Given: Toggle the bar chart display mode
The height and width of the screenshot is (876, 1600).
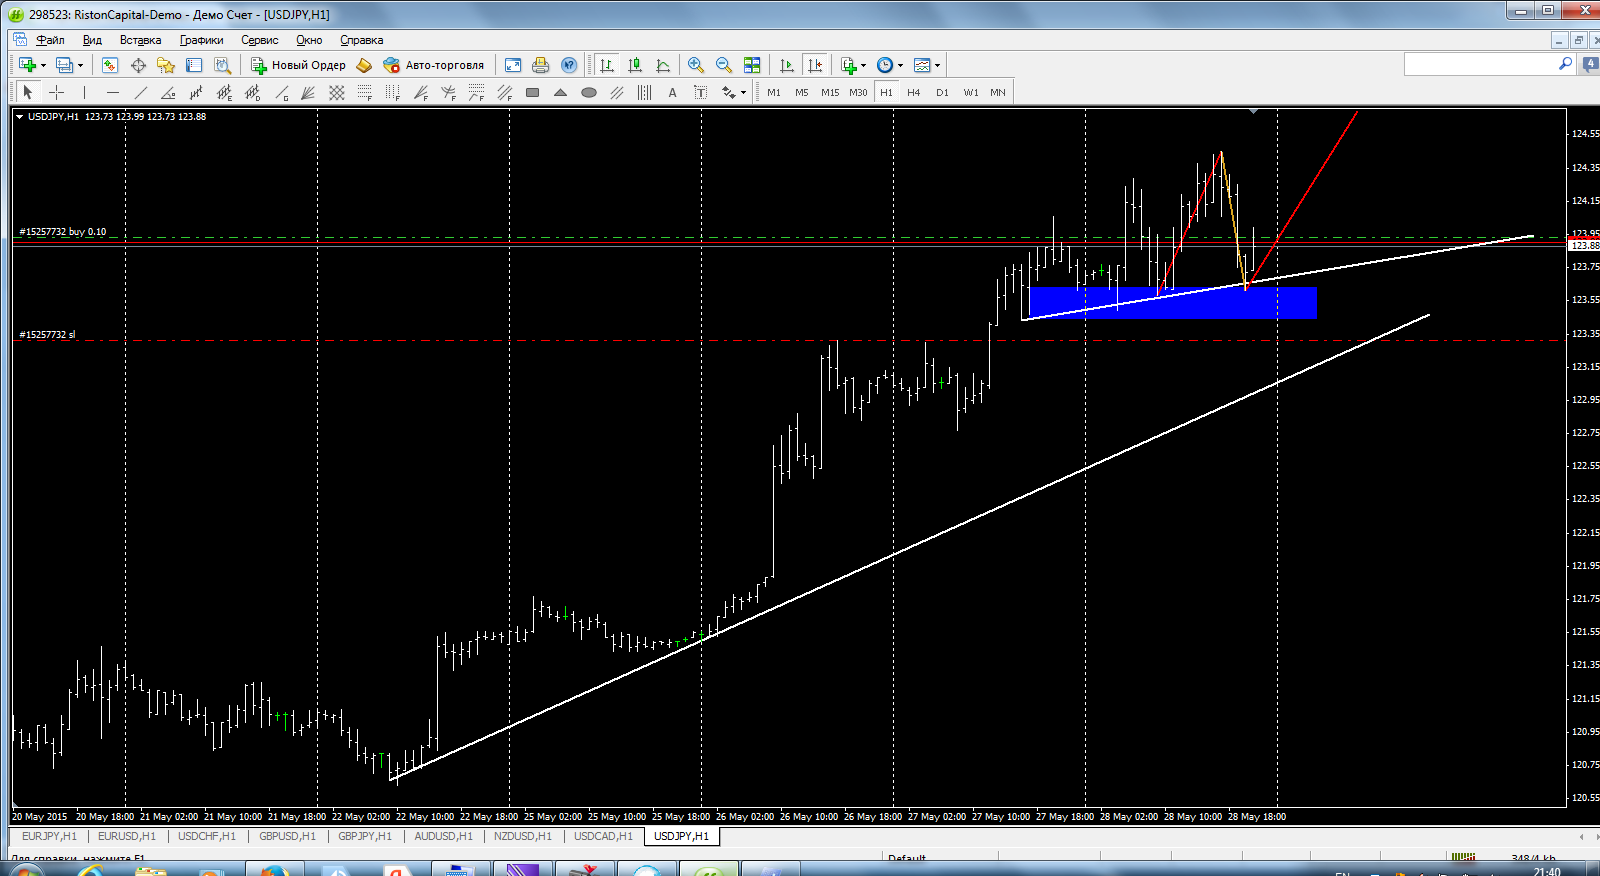Looking at the screenshot, I should point(607,65).
